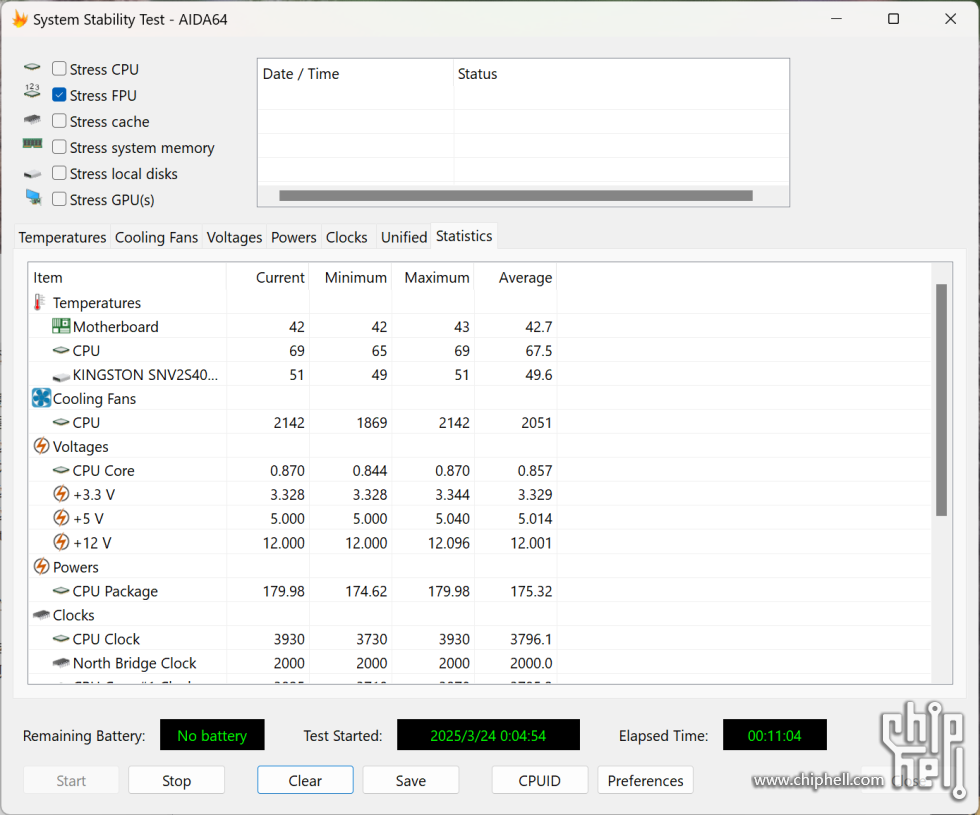Click the lightning icon next to +5 V
Viewport: 980px width, 815px height.
pyautogui.click(x=61, y=518)
